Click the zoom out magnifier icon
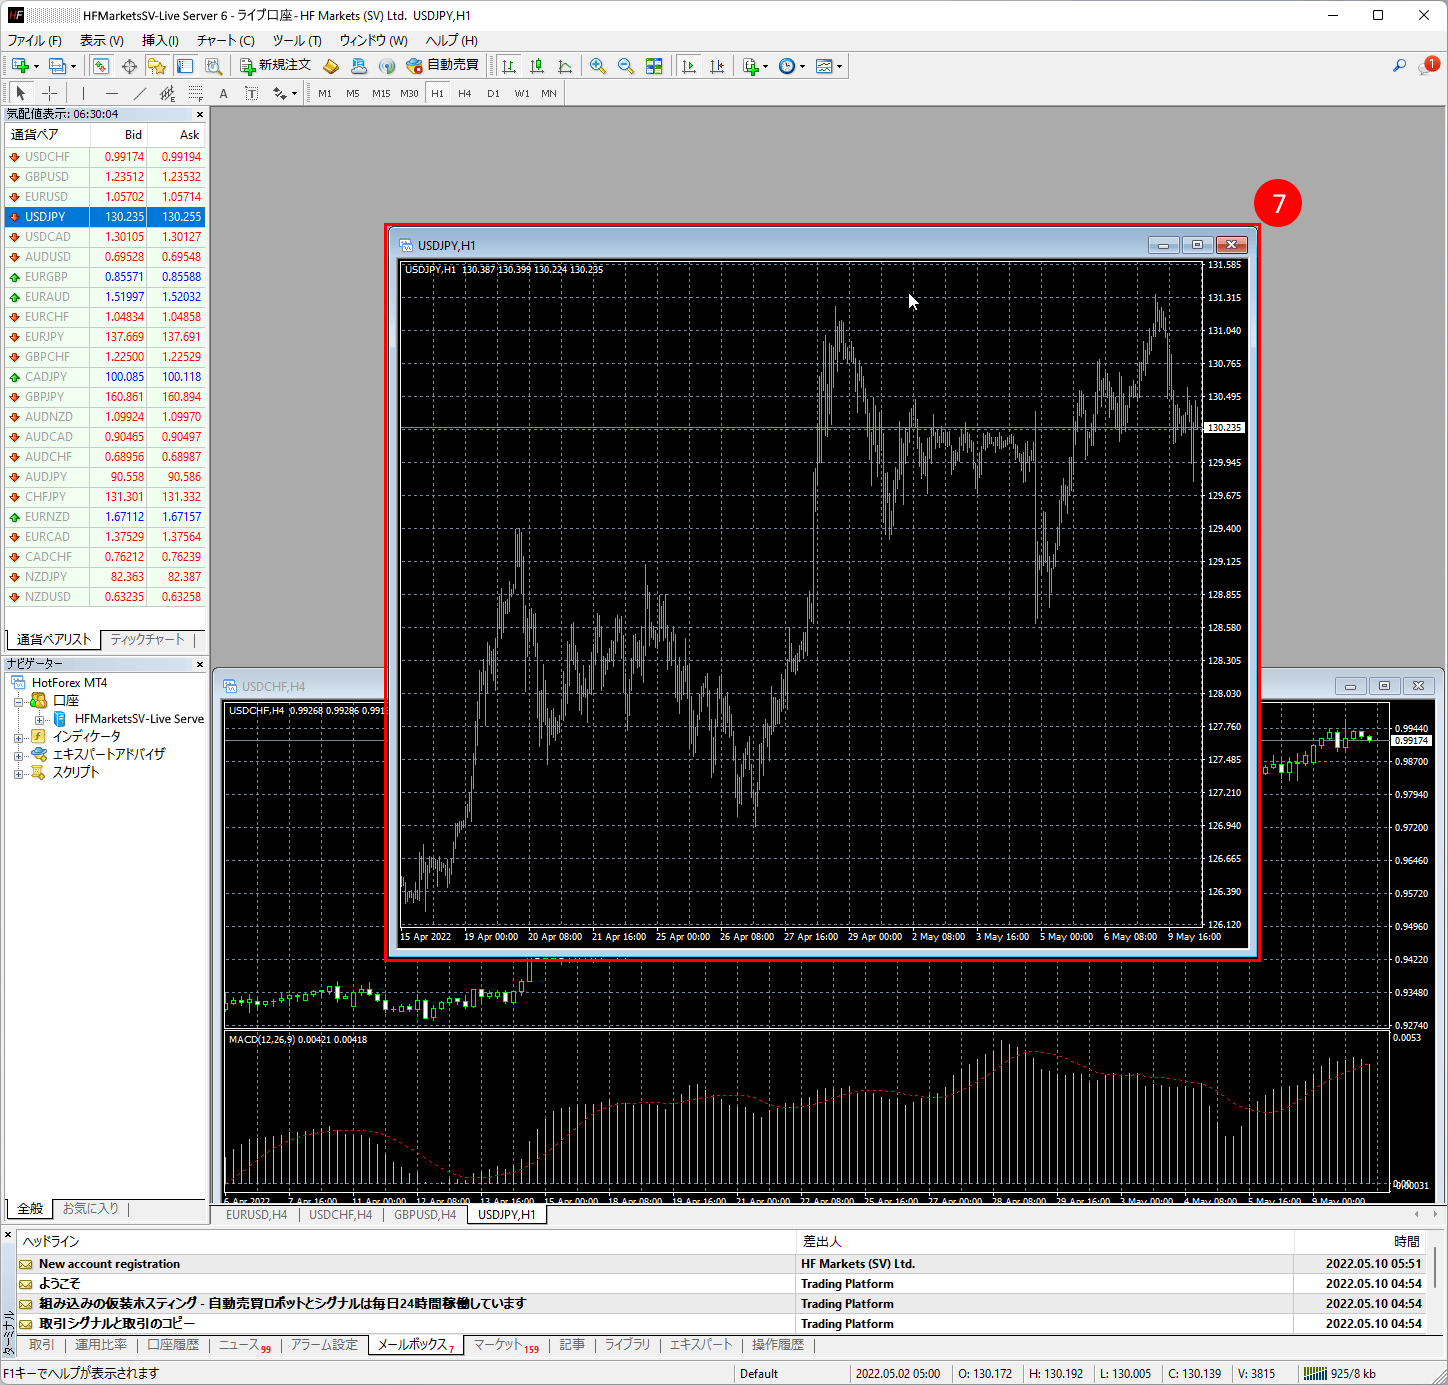The image size is (1448, 1385). [x=625, y=66]
